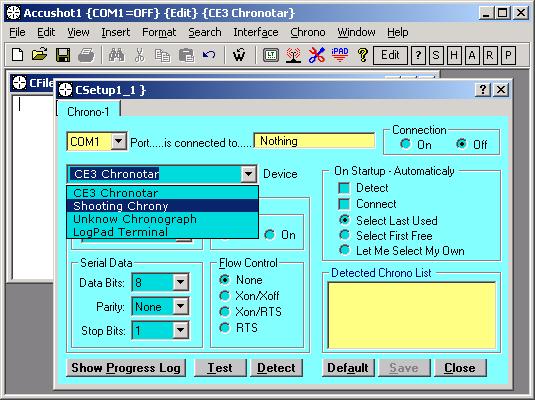Choose Let Me Select My Own option

click(x=345, y=250)
